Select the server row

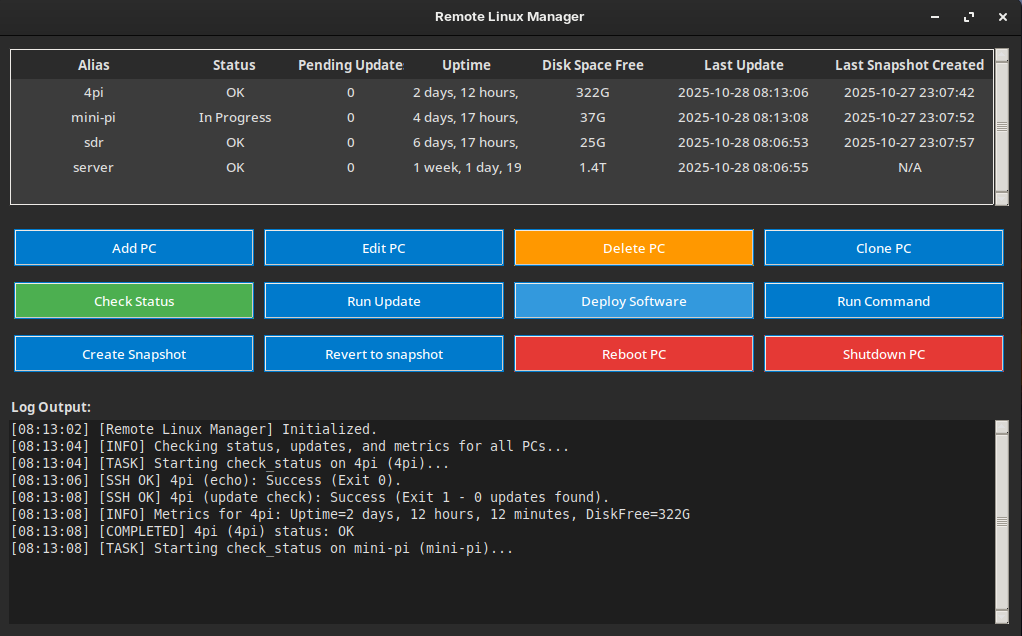(94, 167)
